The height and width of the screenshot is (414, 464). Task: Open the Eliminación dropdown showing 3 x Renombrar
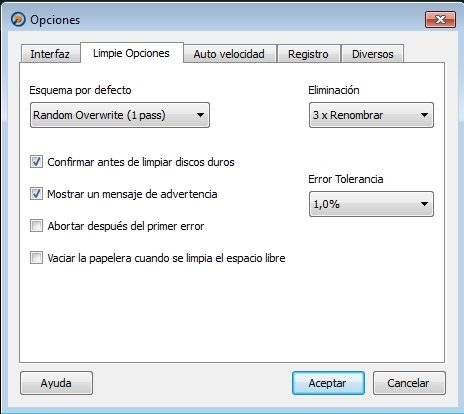371,115
